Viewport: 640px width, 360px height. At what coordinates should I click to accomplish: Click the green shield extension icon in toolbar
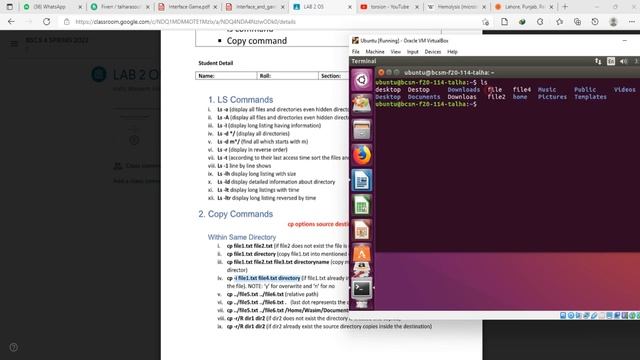(x=522, y=22)
